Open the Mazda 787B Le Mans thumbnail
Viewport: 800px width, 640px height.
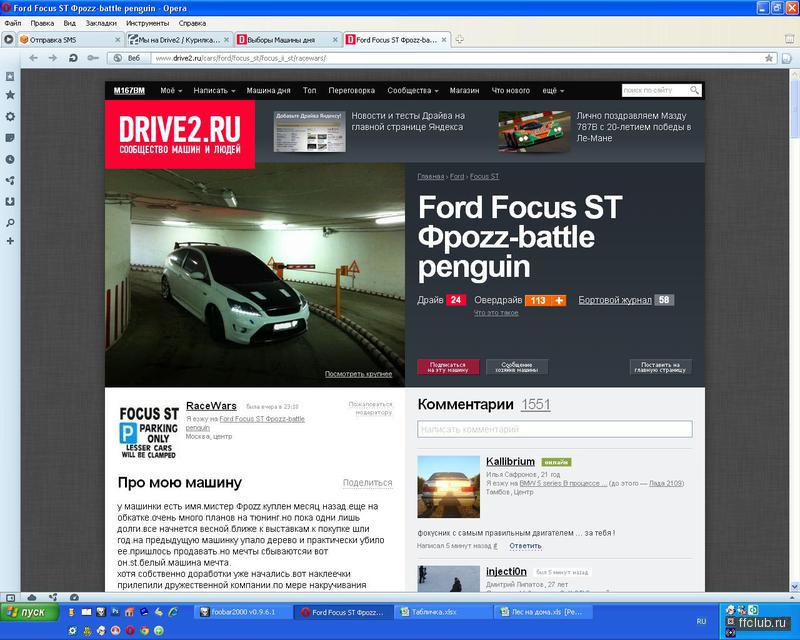[534, 131]
